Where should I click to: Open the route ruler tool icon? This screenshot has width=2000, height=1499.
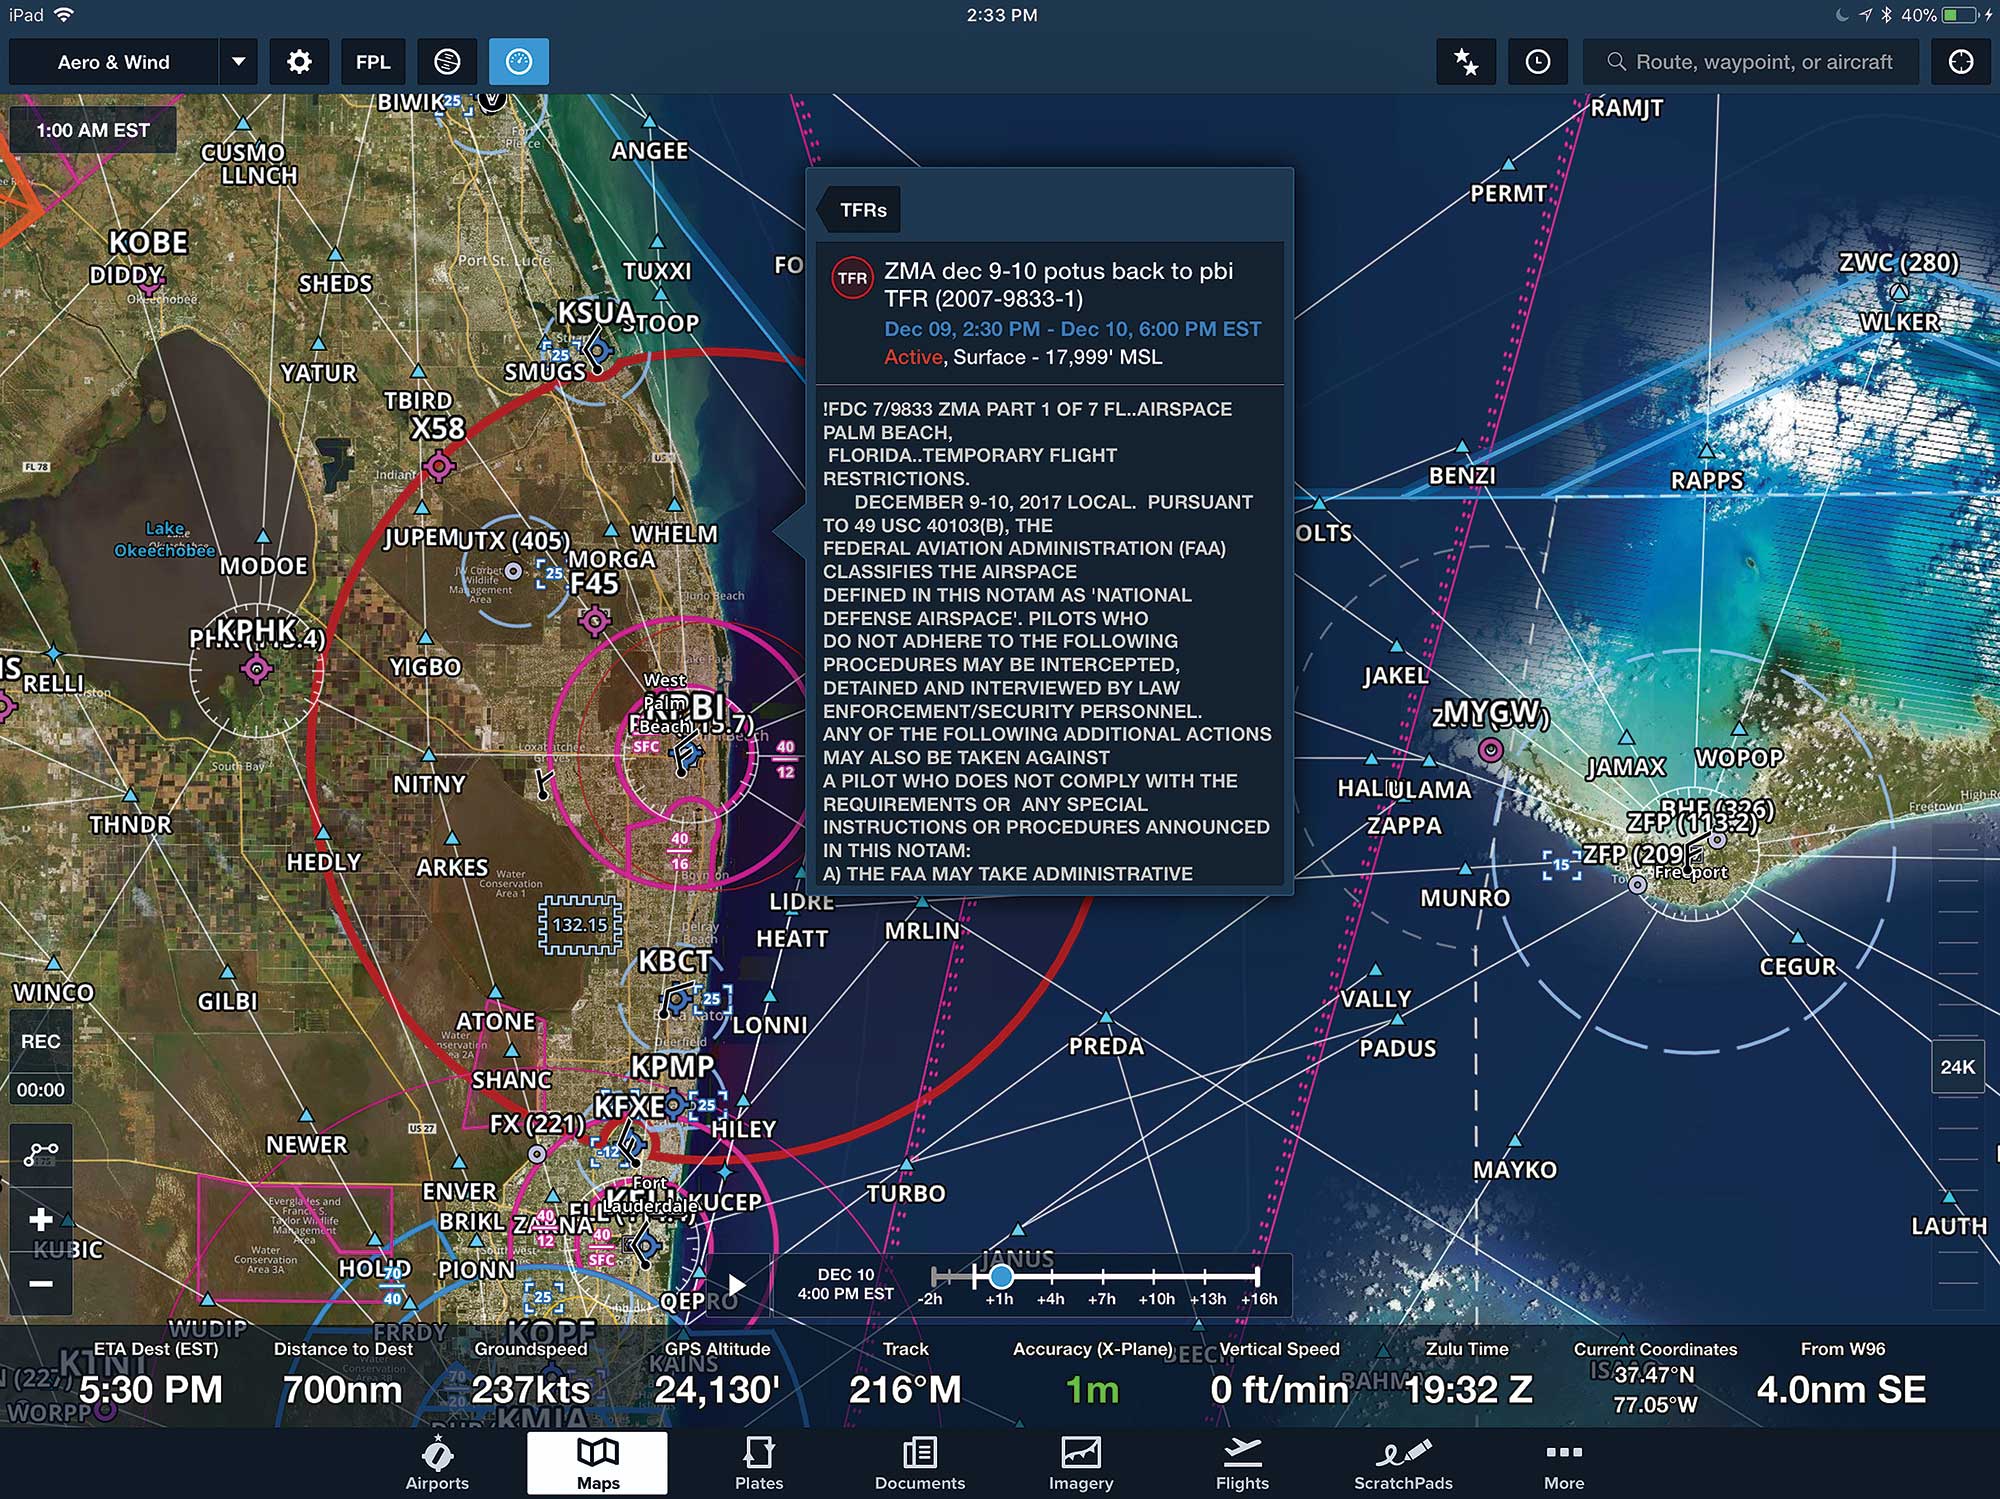click(x=41, y=1154)
